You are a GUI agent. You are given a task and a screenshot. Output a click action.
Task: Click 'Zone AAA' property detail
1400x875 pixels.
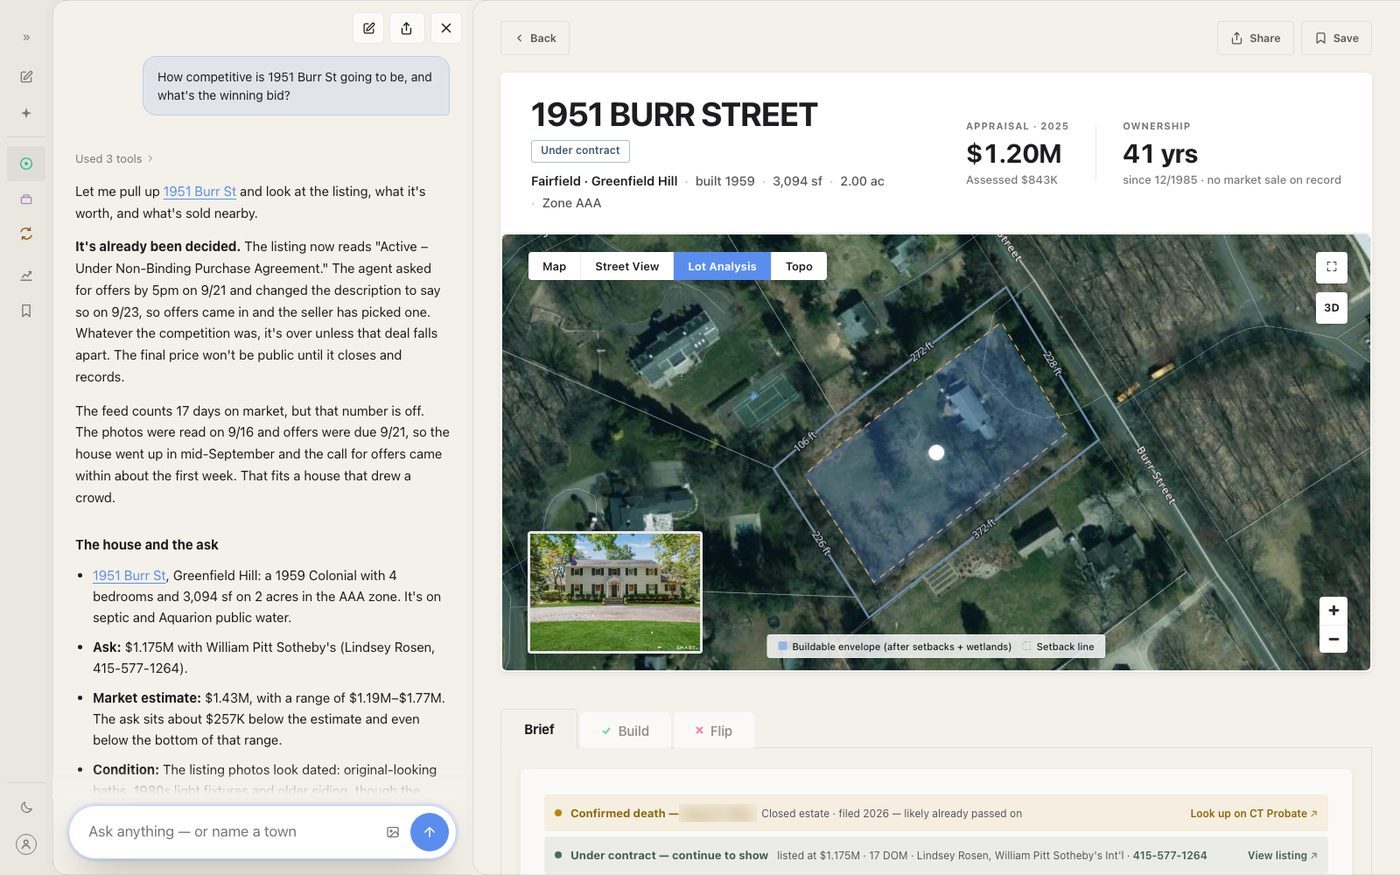coord(571,203)
